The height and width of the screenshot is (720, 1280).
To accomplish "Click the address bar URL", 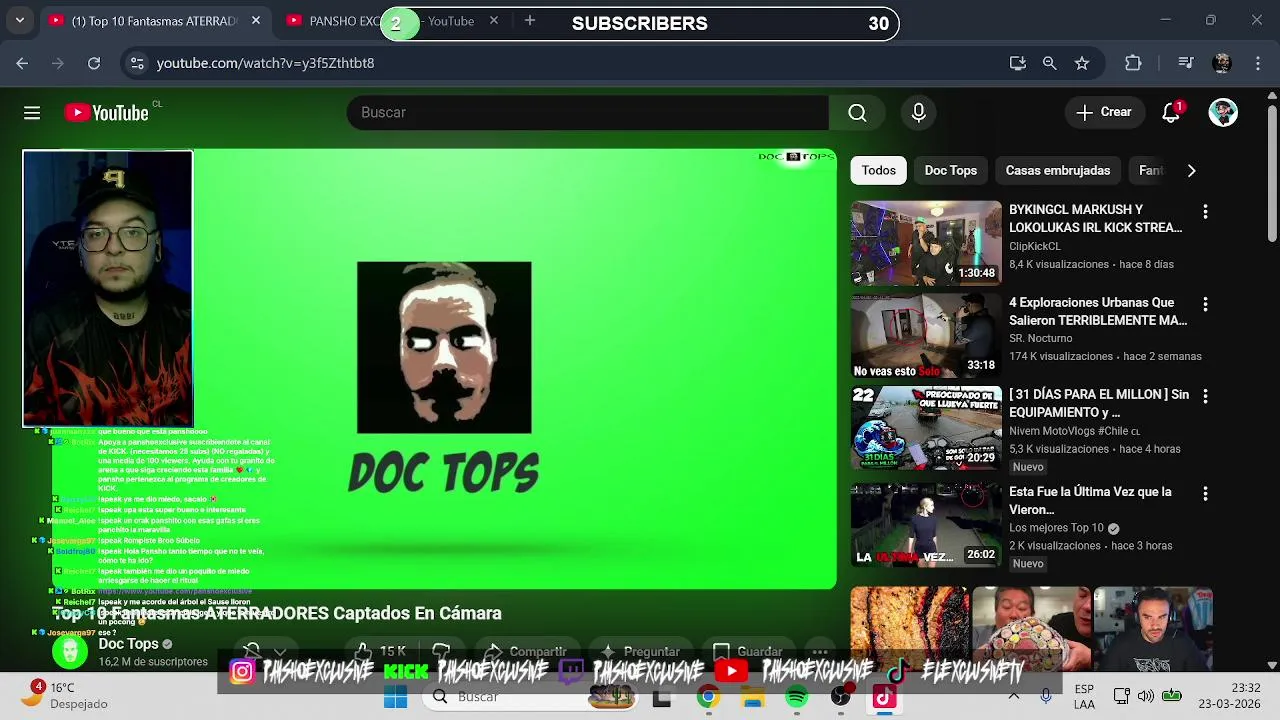I will pos(265,63).
